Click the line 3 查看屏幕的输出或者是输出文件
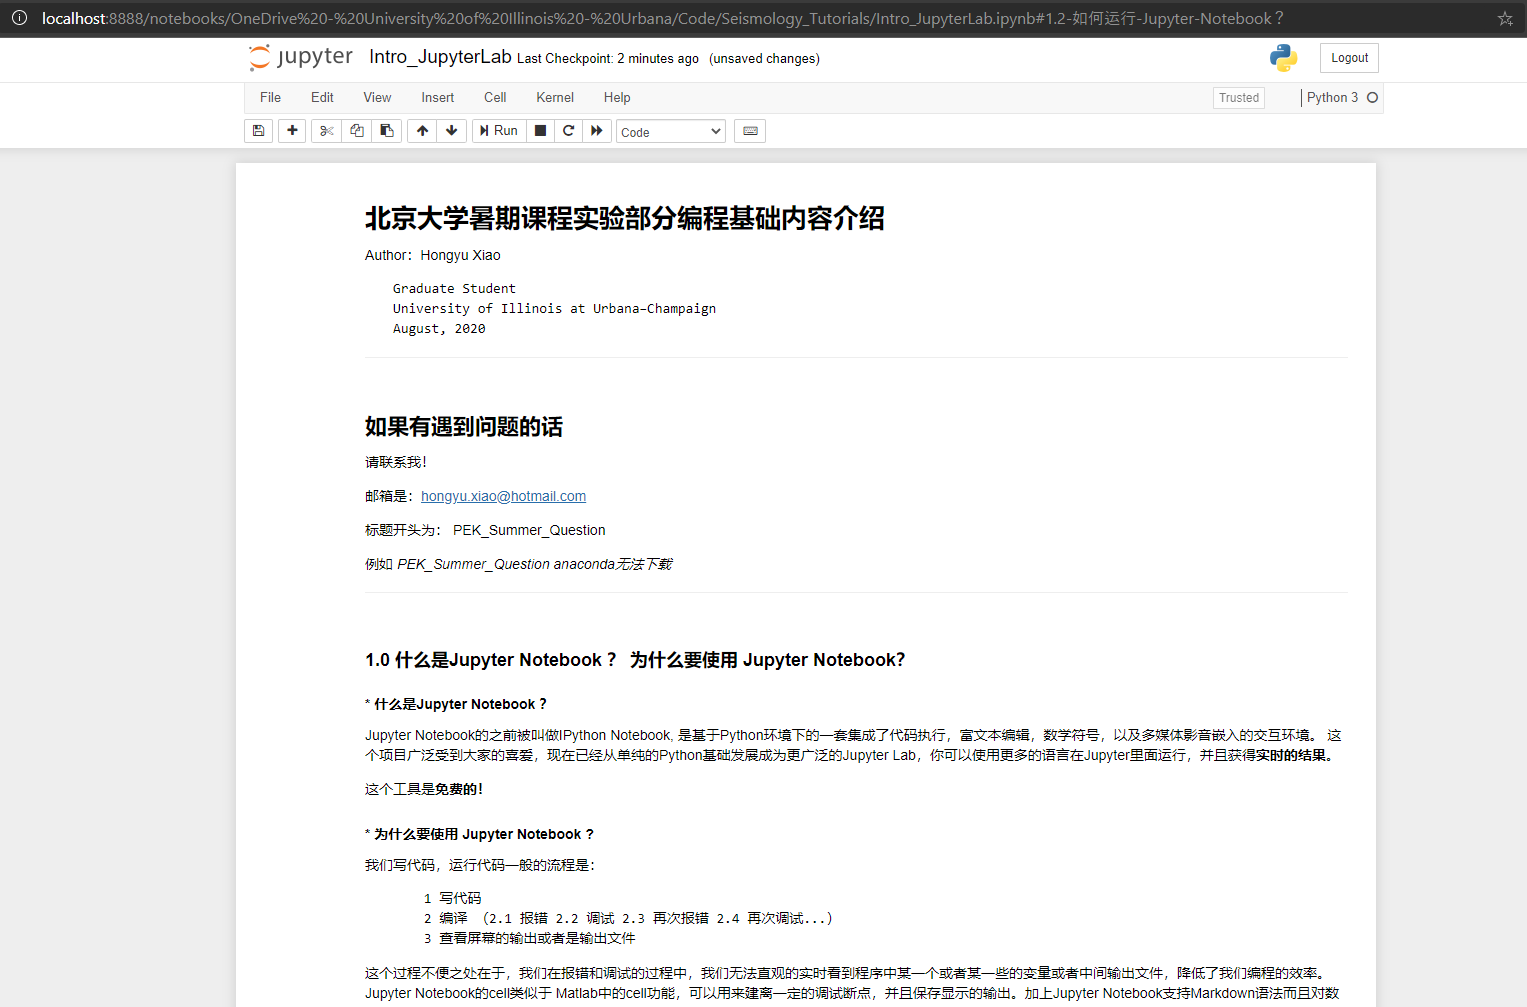Image resolution: width=1527 pixels, height=1007 pixels. pos(529,938)
